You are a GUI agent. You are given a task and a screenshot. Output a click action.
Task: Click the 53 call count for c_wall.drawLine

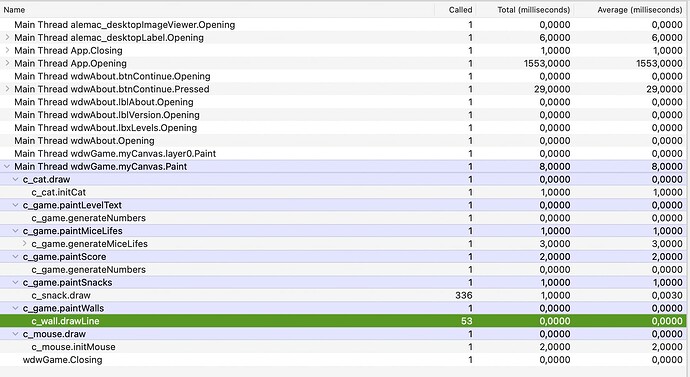point(467,321)
